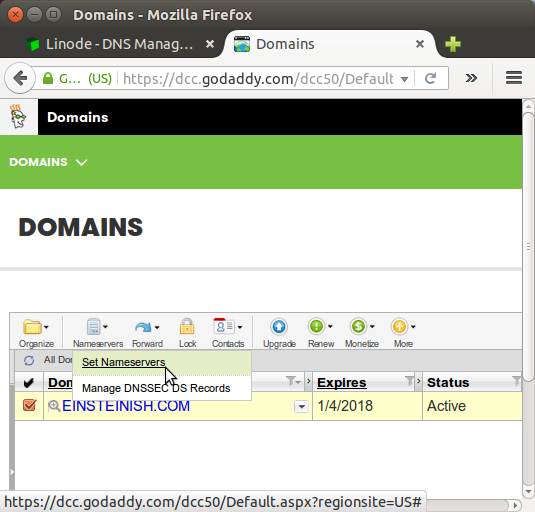Click the refresh icon beside All Domains

29,360
